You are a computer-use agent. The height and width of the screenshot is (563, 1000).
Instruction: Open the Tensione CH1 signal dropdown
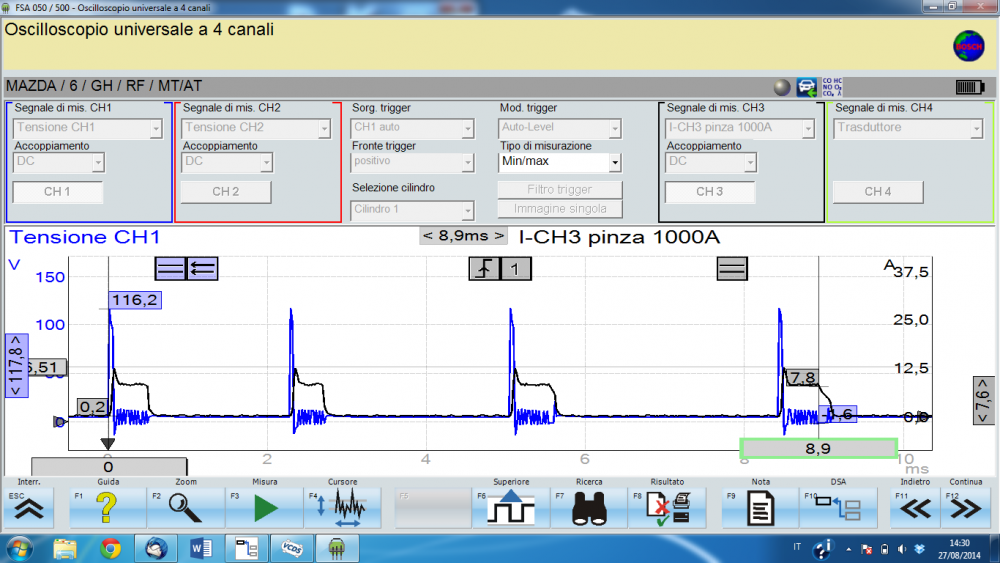pos(87,128)
